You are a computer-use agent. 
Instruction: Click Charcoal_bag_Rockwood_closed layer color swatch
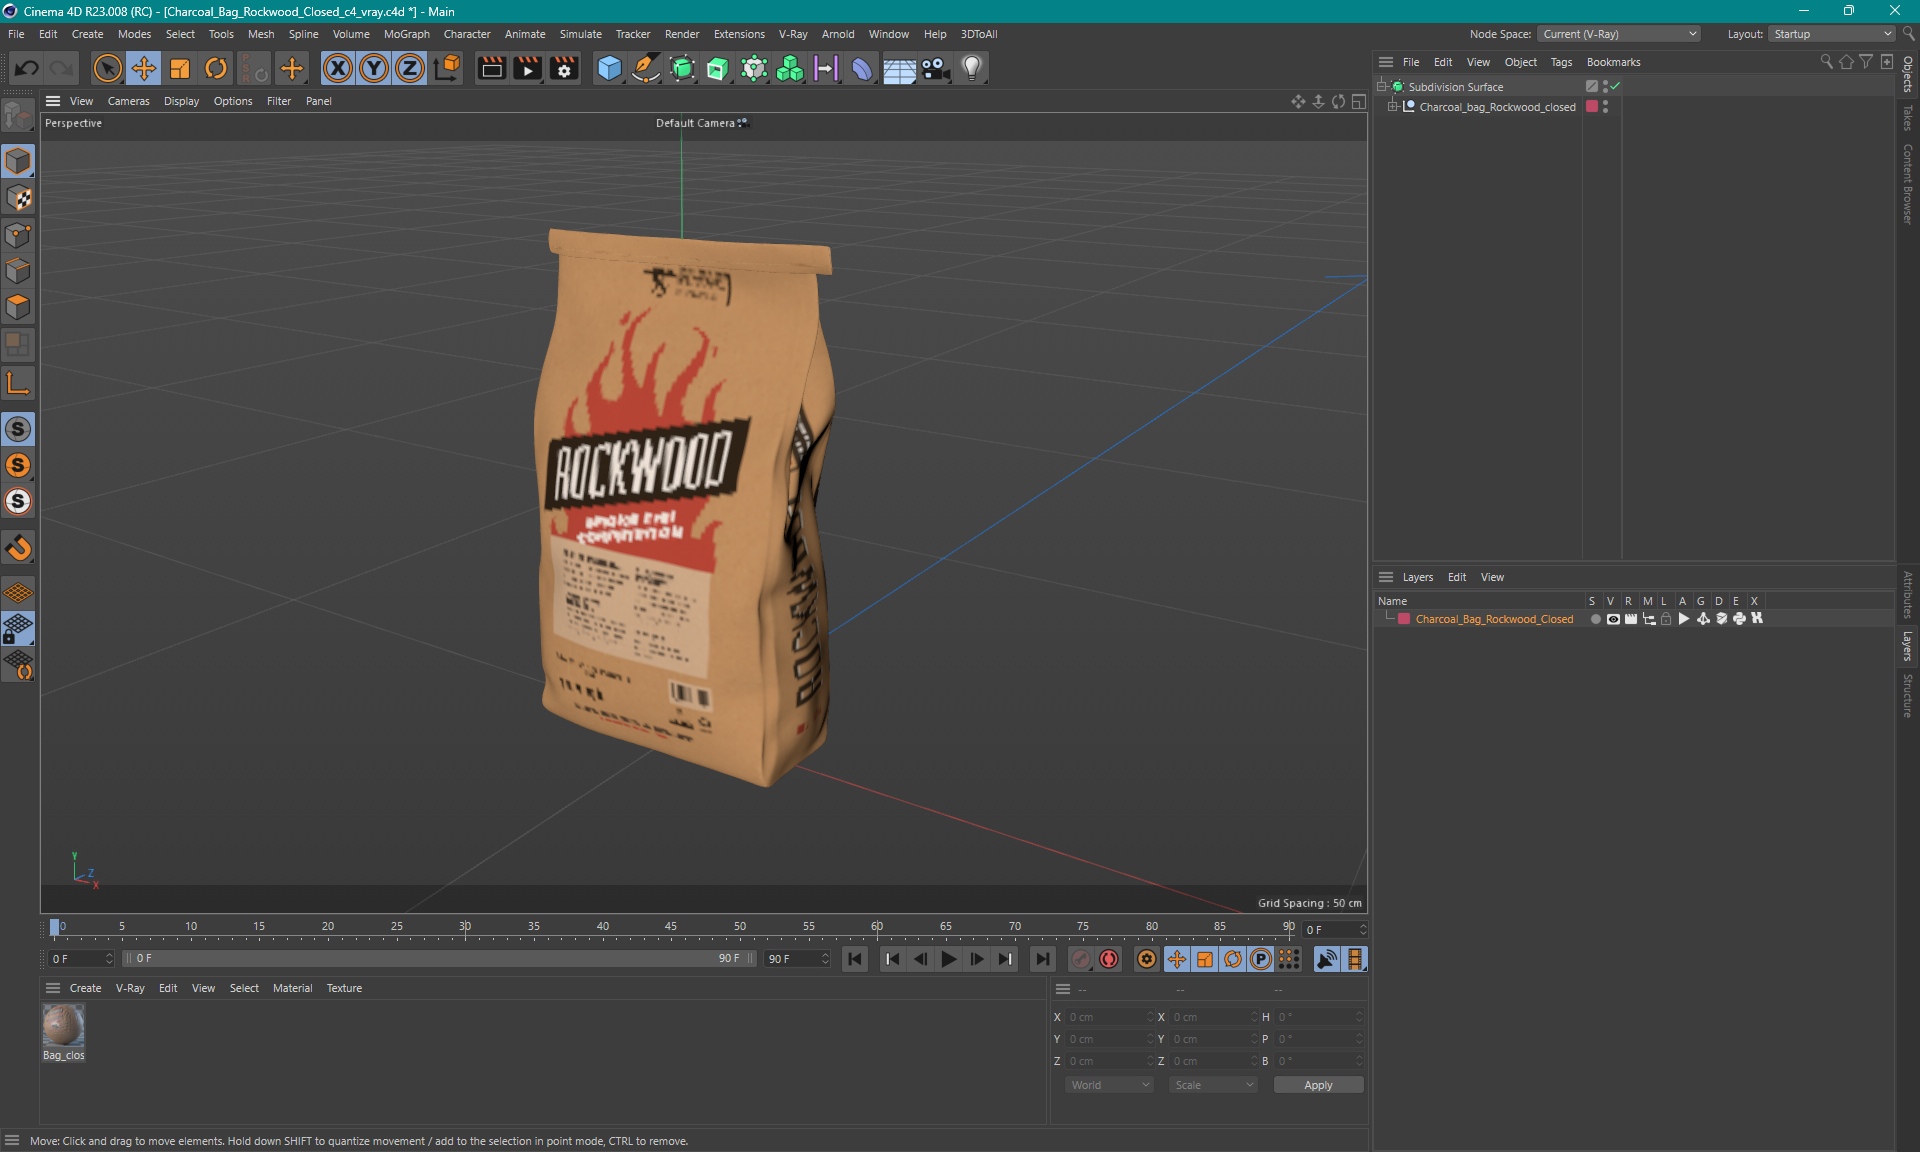coord(1592,107)
